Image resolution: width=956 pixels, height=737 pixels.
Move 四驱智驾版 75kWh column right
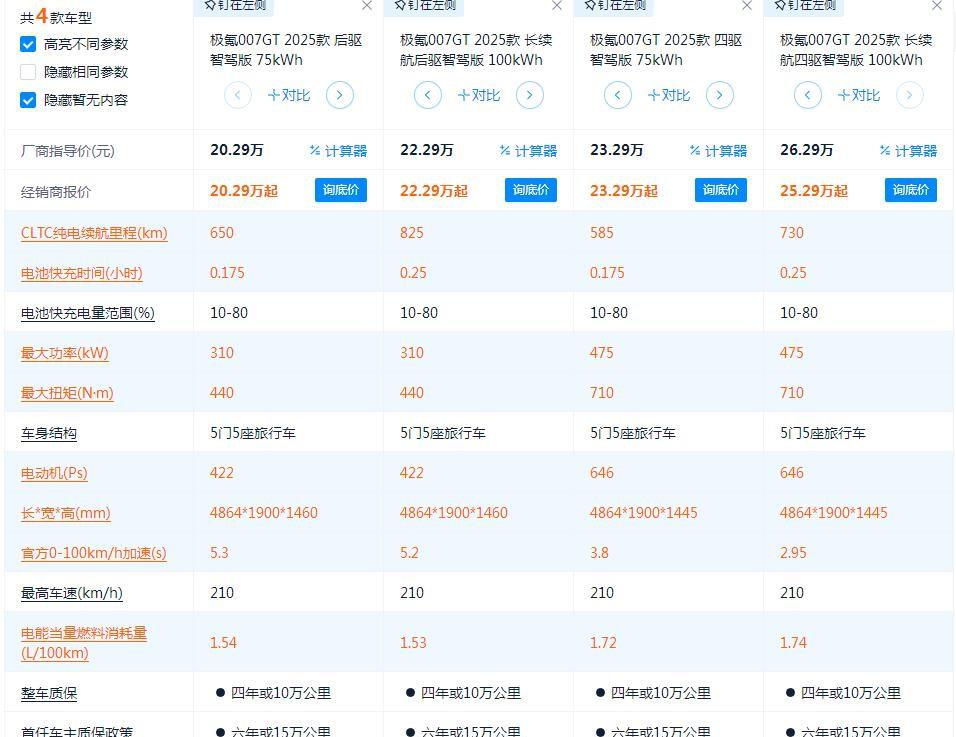[x=719, y=95]
